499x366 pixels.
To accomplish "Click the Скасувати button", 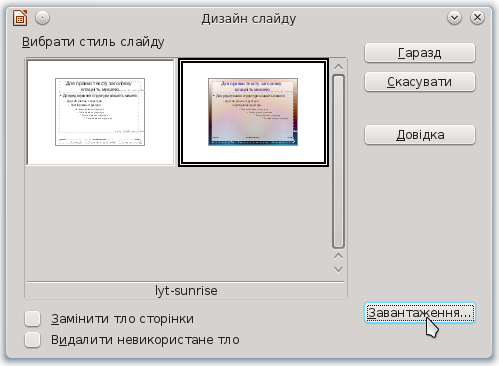I will tap(420, 82).
